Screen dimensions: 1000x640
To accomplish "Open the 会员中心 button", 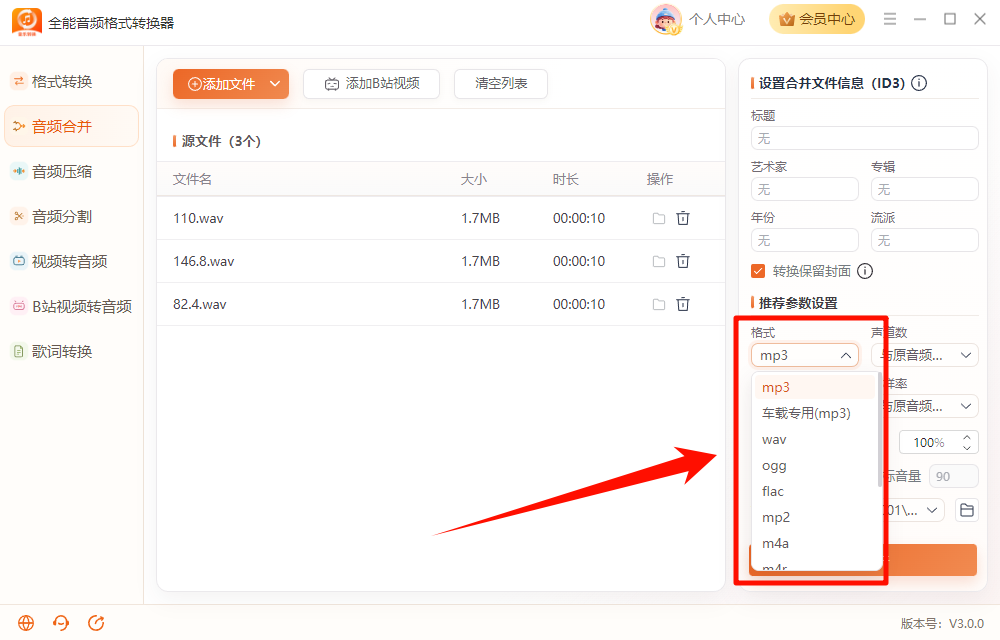I will click(x=817, y=19).
